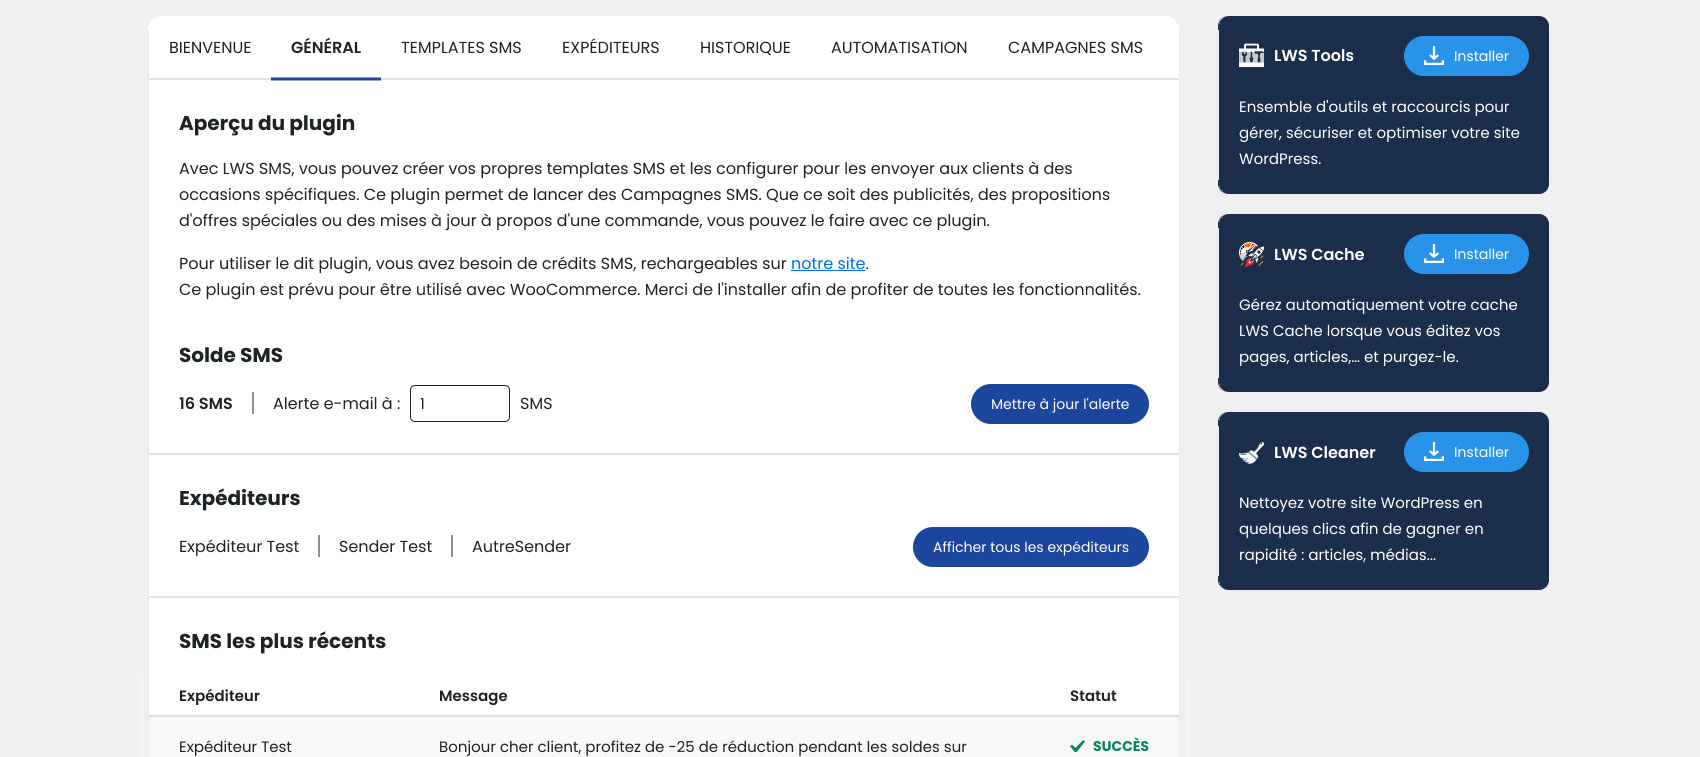Viewport: 1700px width, 757px height.
Task: Click 'Expéditeur Test' in the recent SMS table
Action: [x=235, y=747]
